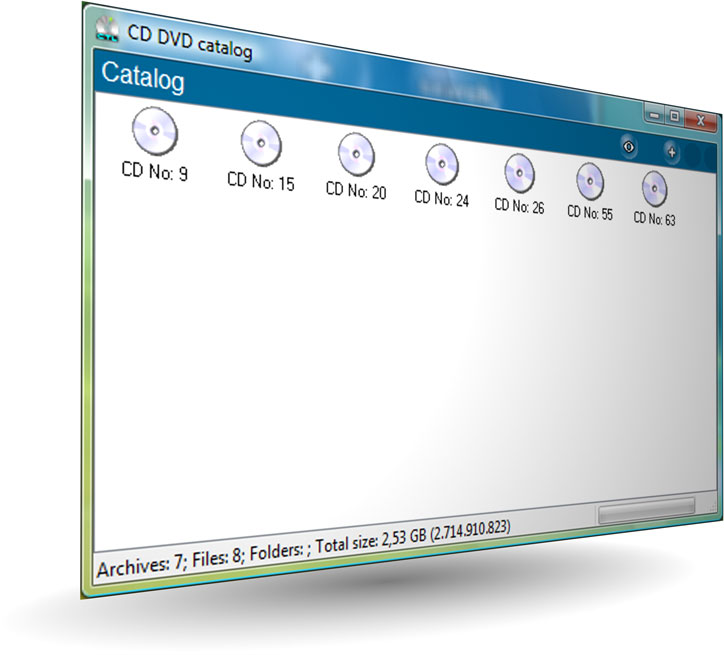The image size is (724, 655).
Task: Click the eye view icon in the blue header
Action: 628,147
